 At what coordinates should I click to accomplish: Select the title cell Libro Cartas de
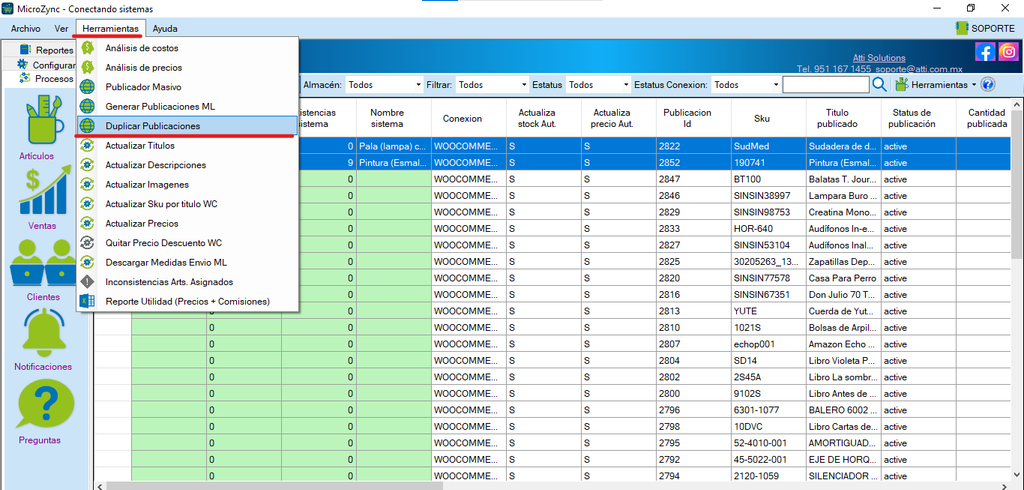pyautogui.click(x=844, y=427)
